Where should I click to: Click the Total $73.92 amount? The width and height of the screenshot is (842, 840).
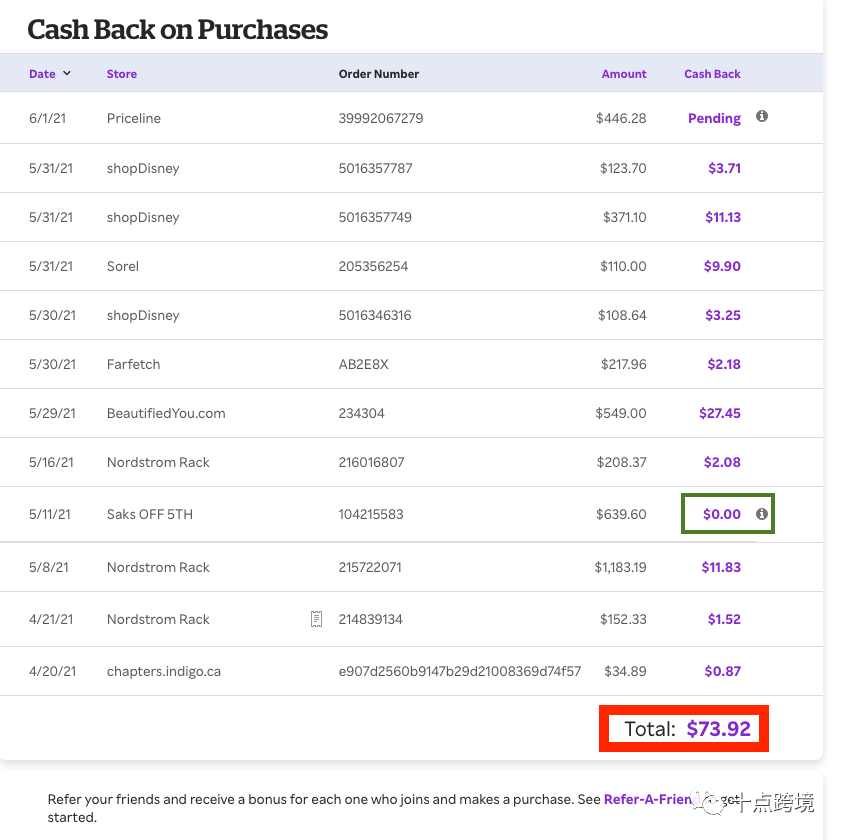pos(718,729)
